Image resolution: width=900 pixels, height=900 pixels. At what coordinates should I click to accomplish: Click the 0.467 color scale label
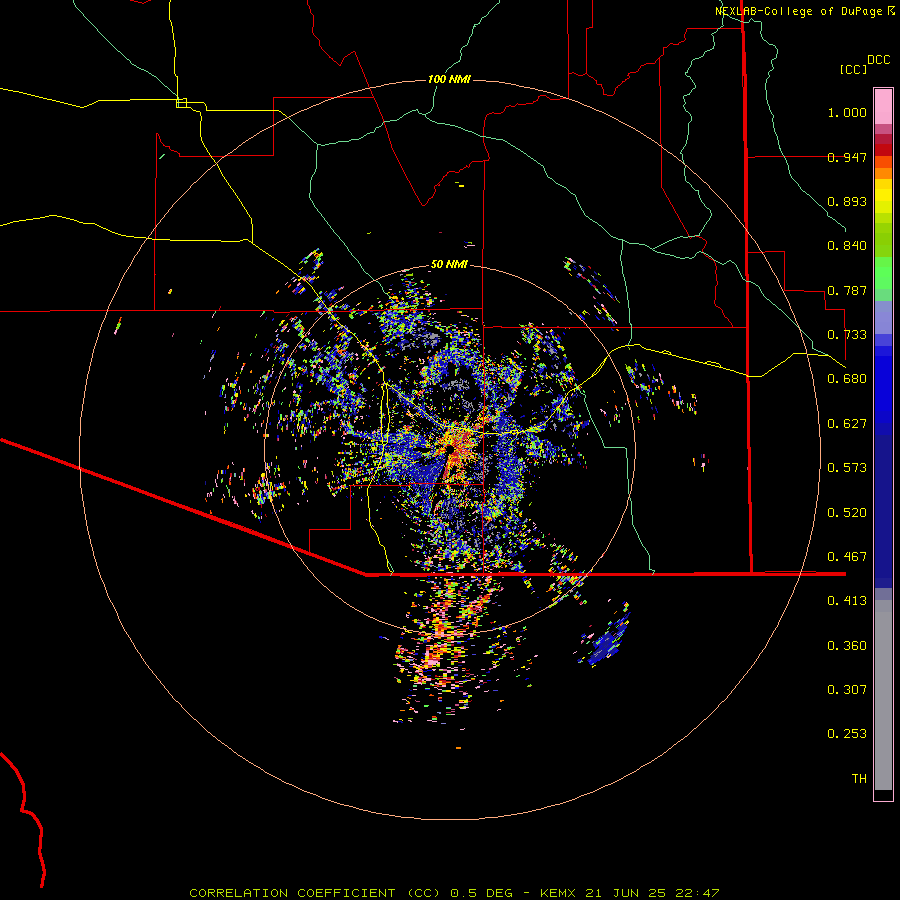847,557
